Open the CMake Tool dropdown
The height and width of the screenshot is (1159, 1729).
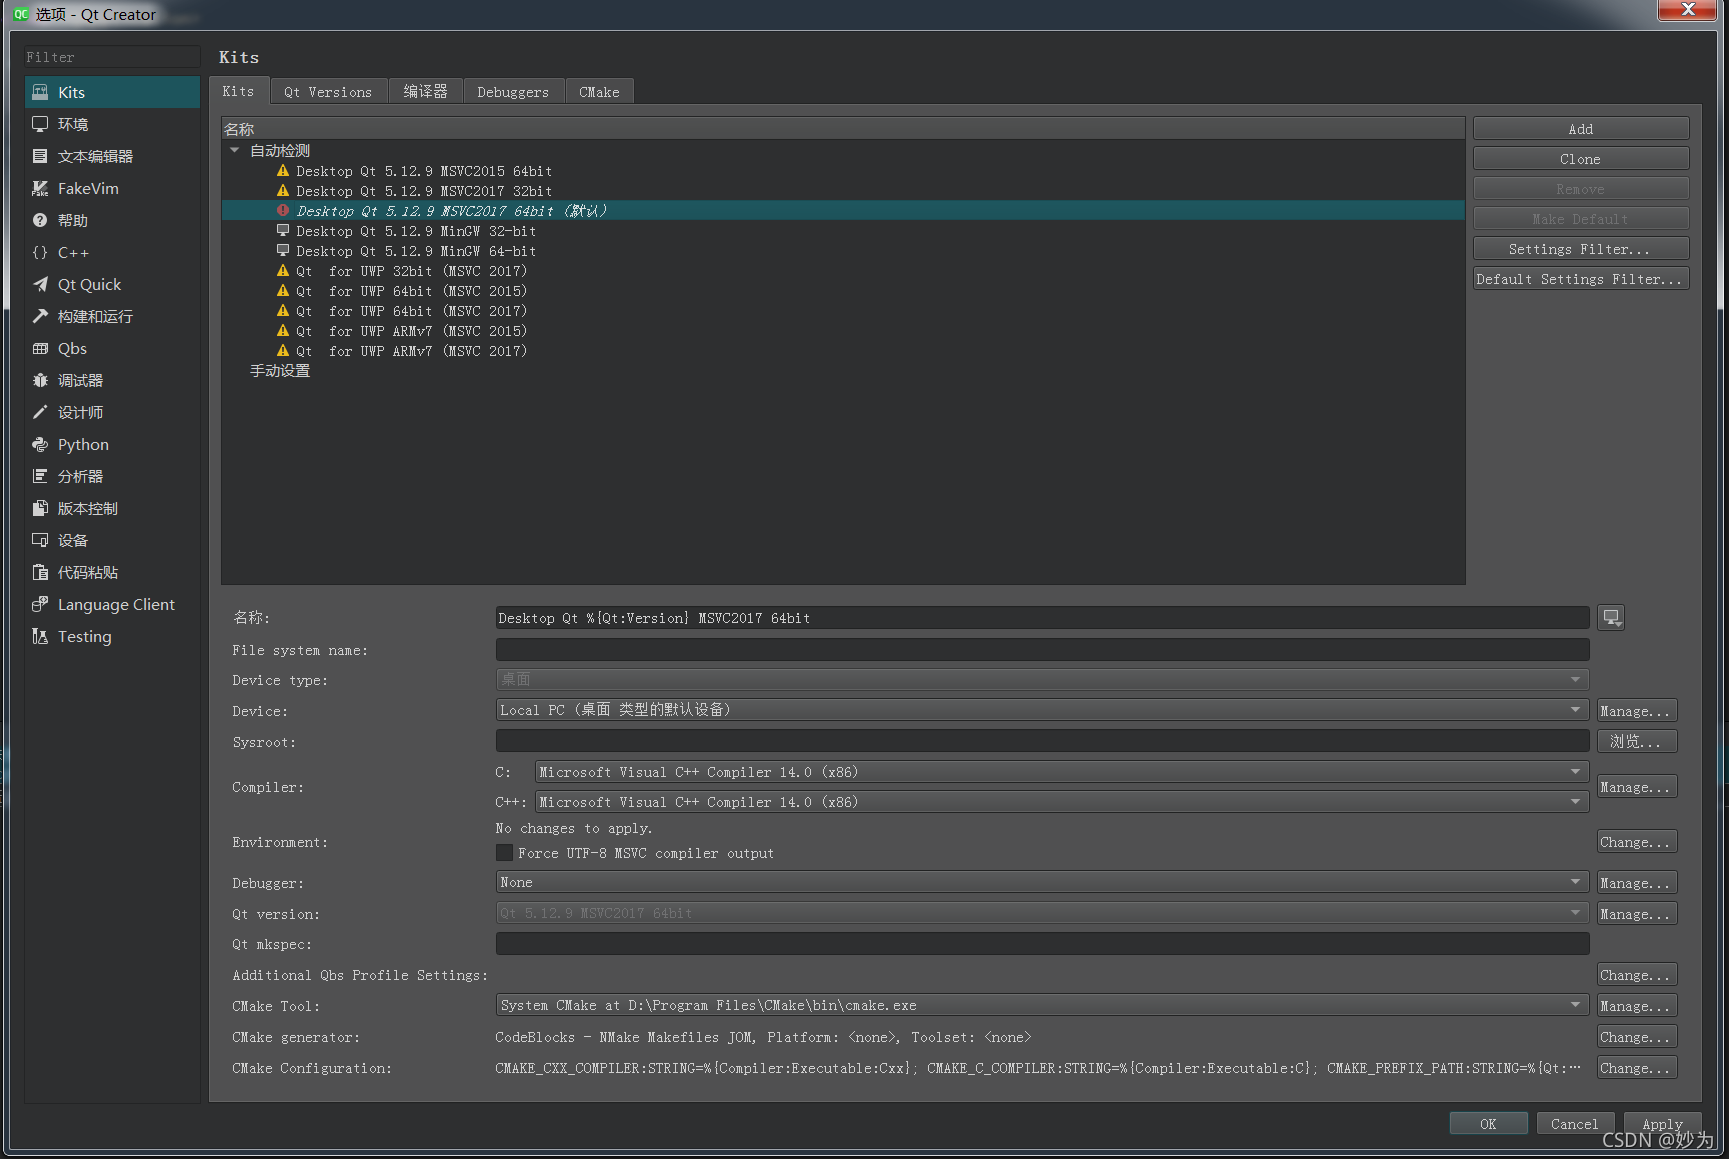1042,1005
